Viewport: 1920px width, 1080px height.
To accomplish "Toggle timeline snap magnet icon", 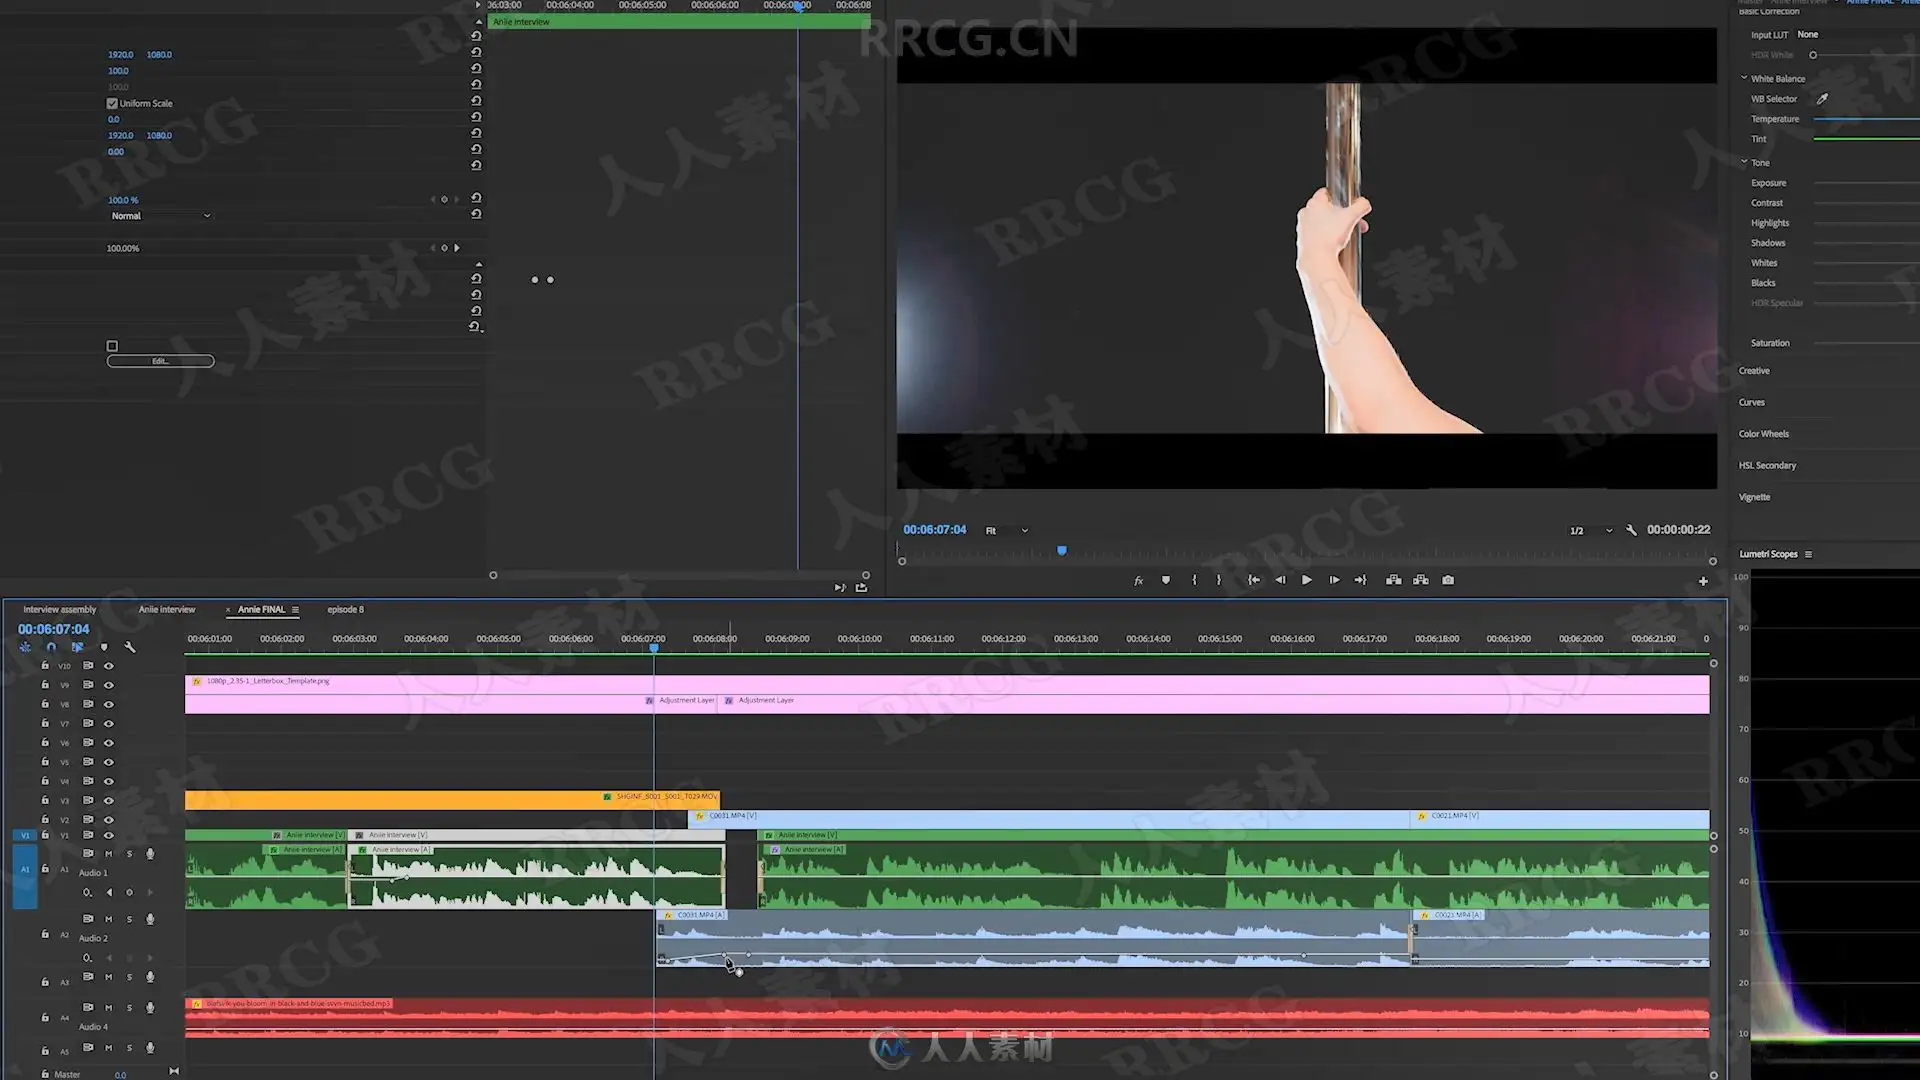I will 51,647.
